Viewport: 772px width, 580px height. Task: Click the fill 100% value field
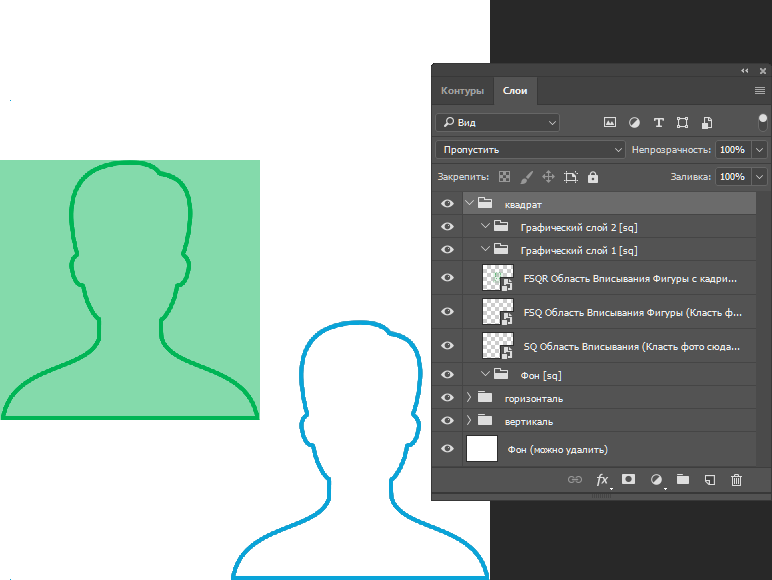point(733,177)
